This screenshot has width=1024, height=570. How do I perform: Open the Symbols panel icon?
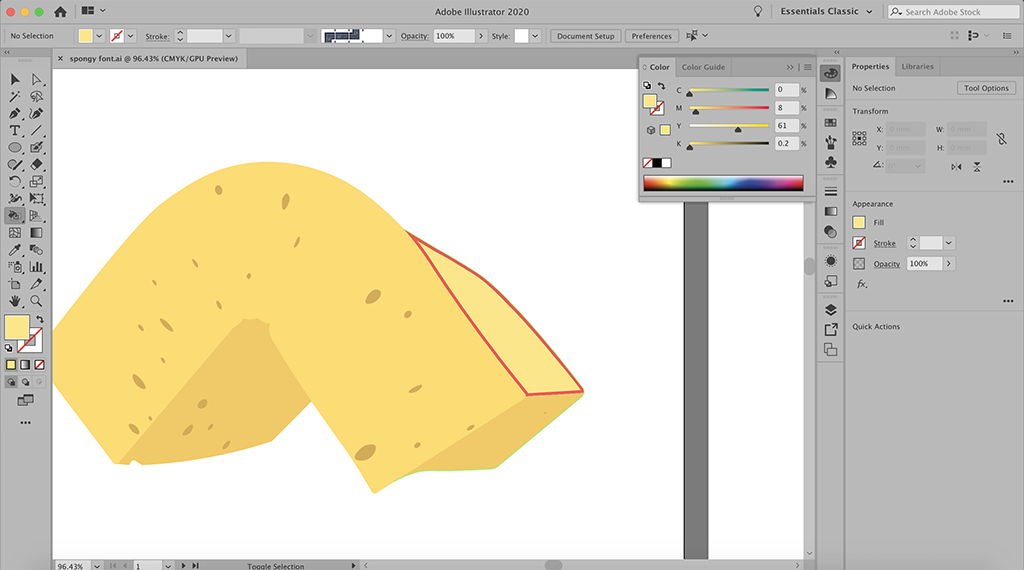[830, 161]
